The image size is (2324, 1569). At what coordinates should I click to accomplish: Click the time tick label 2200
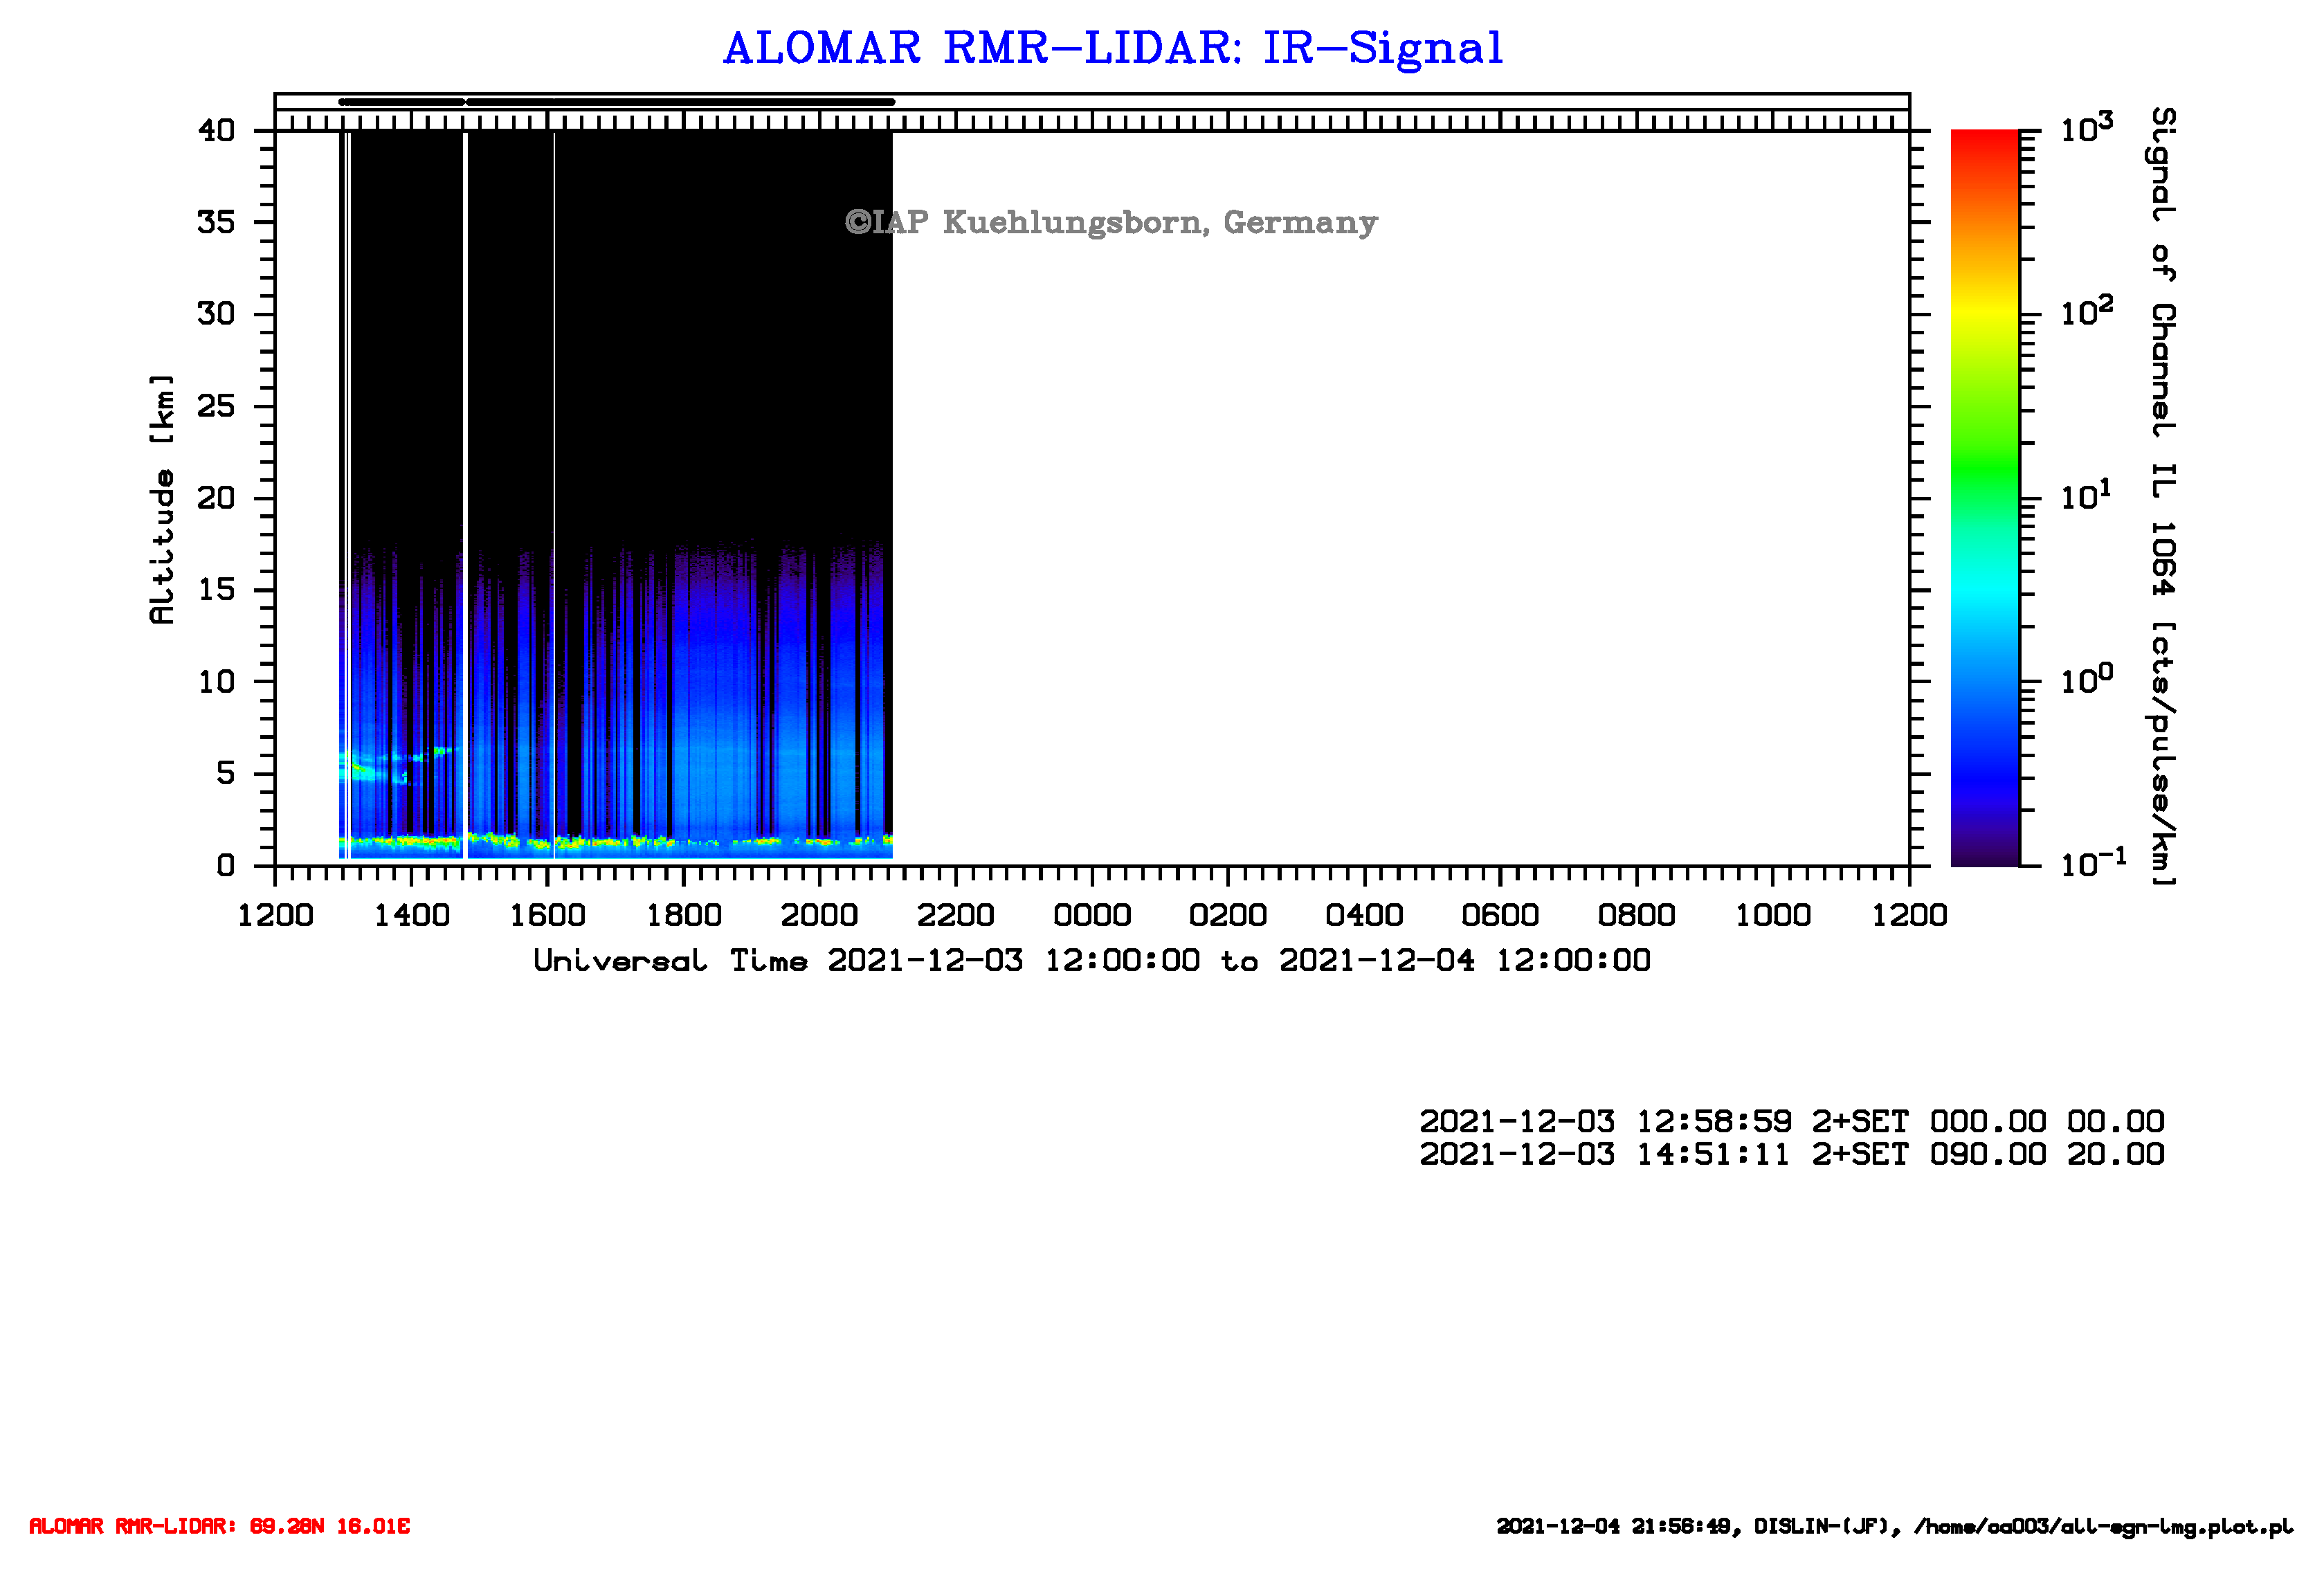click(x=955, y=915)
